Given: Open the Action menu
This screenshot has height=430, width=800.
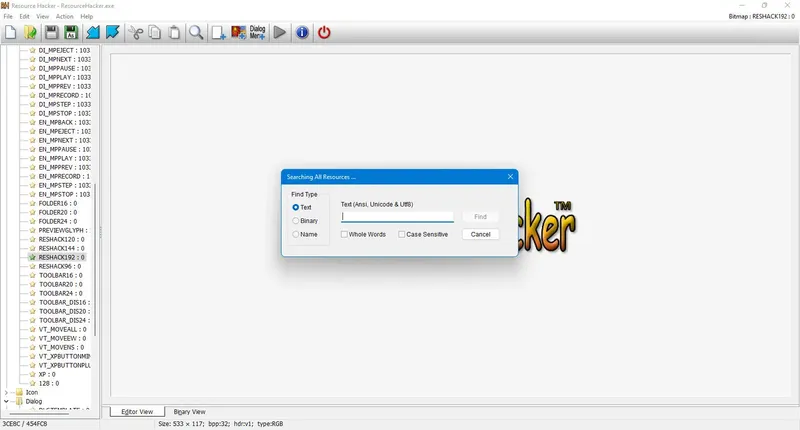Looking at the screenshot, I should pyautogui.click(x=65, y=16).
